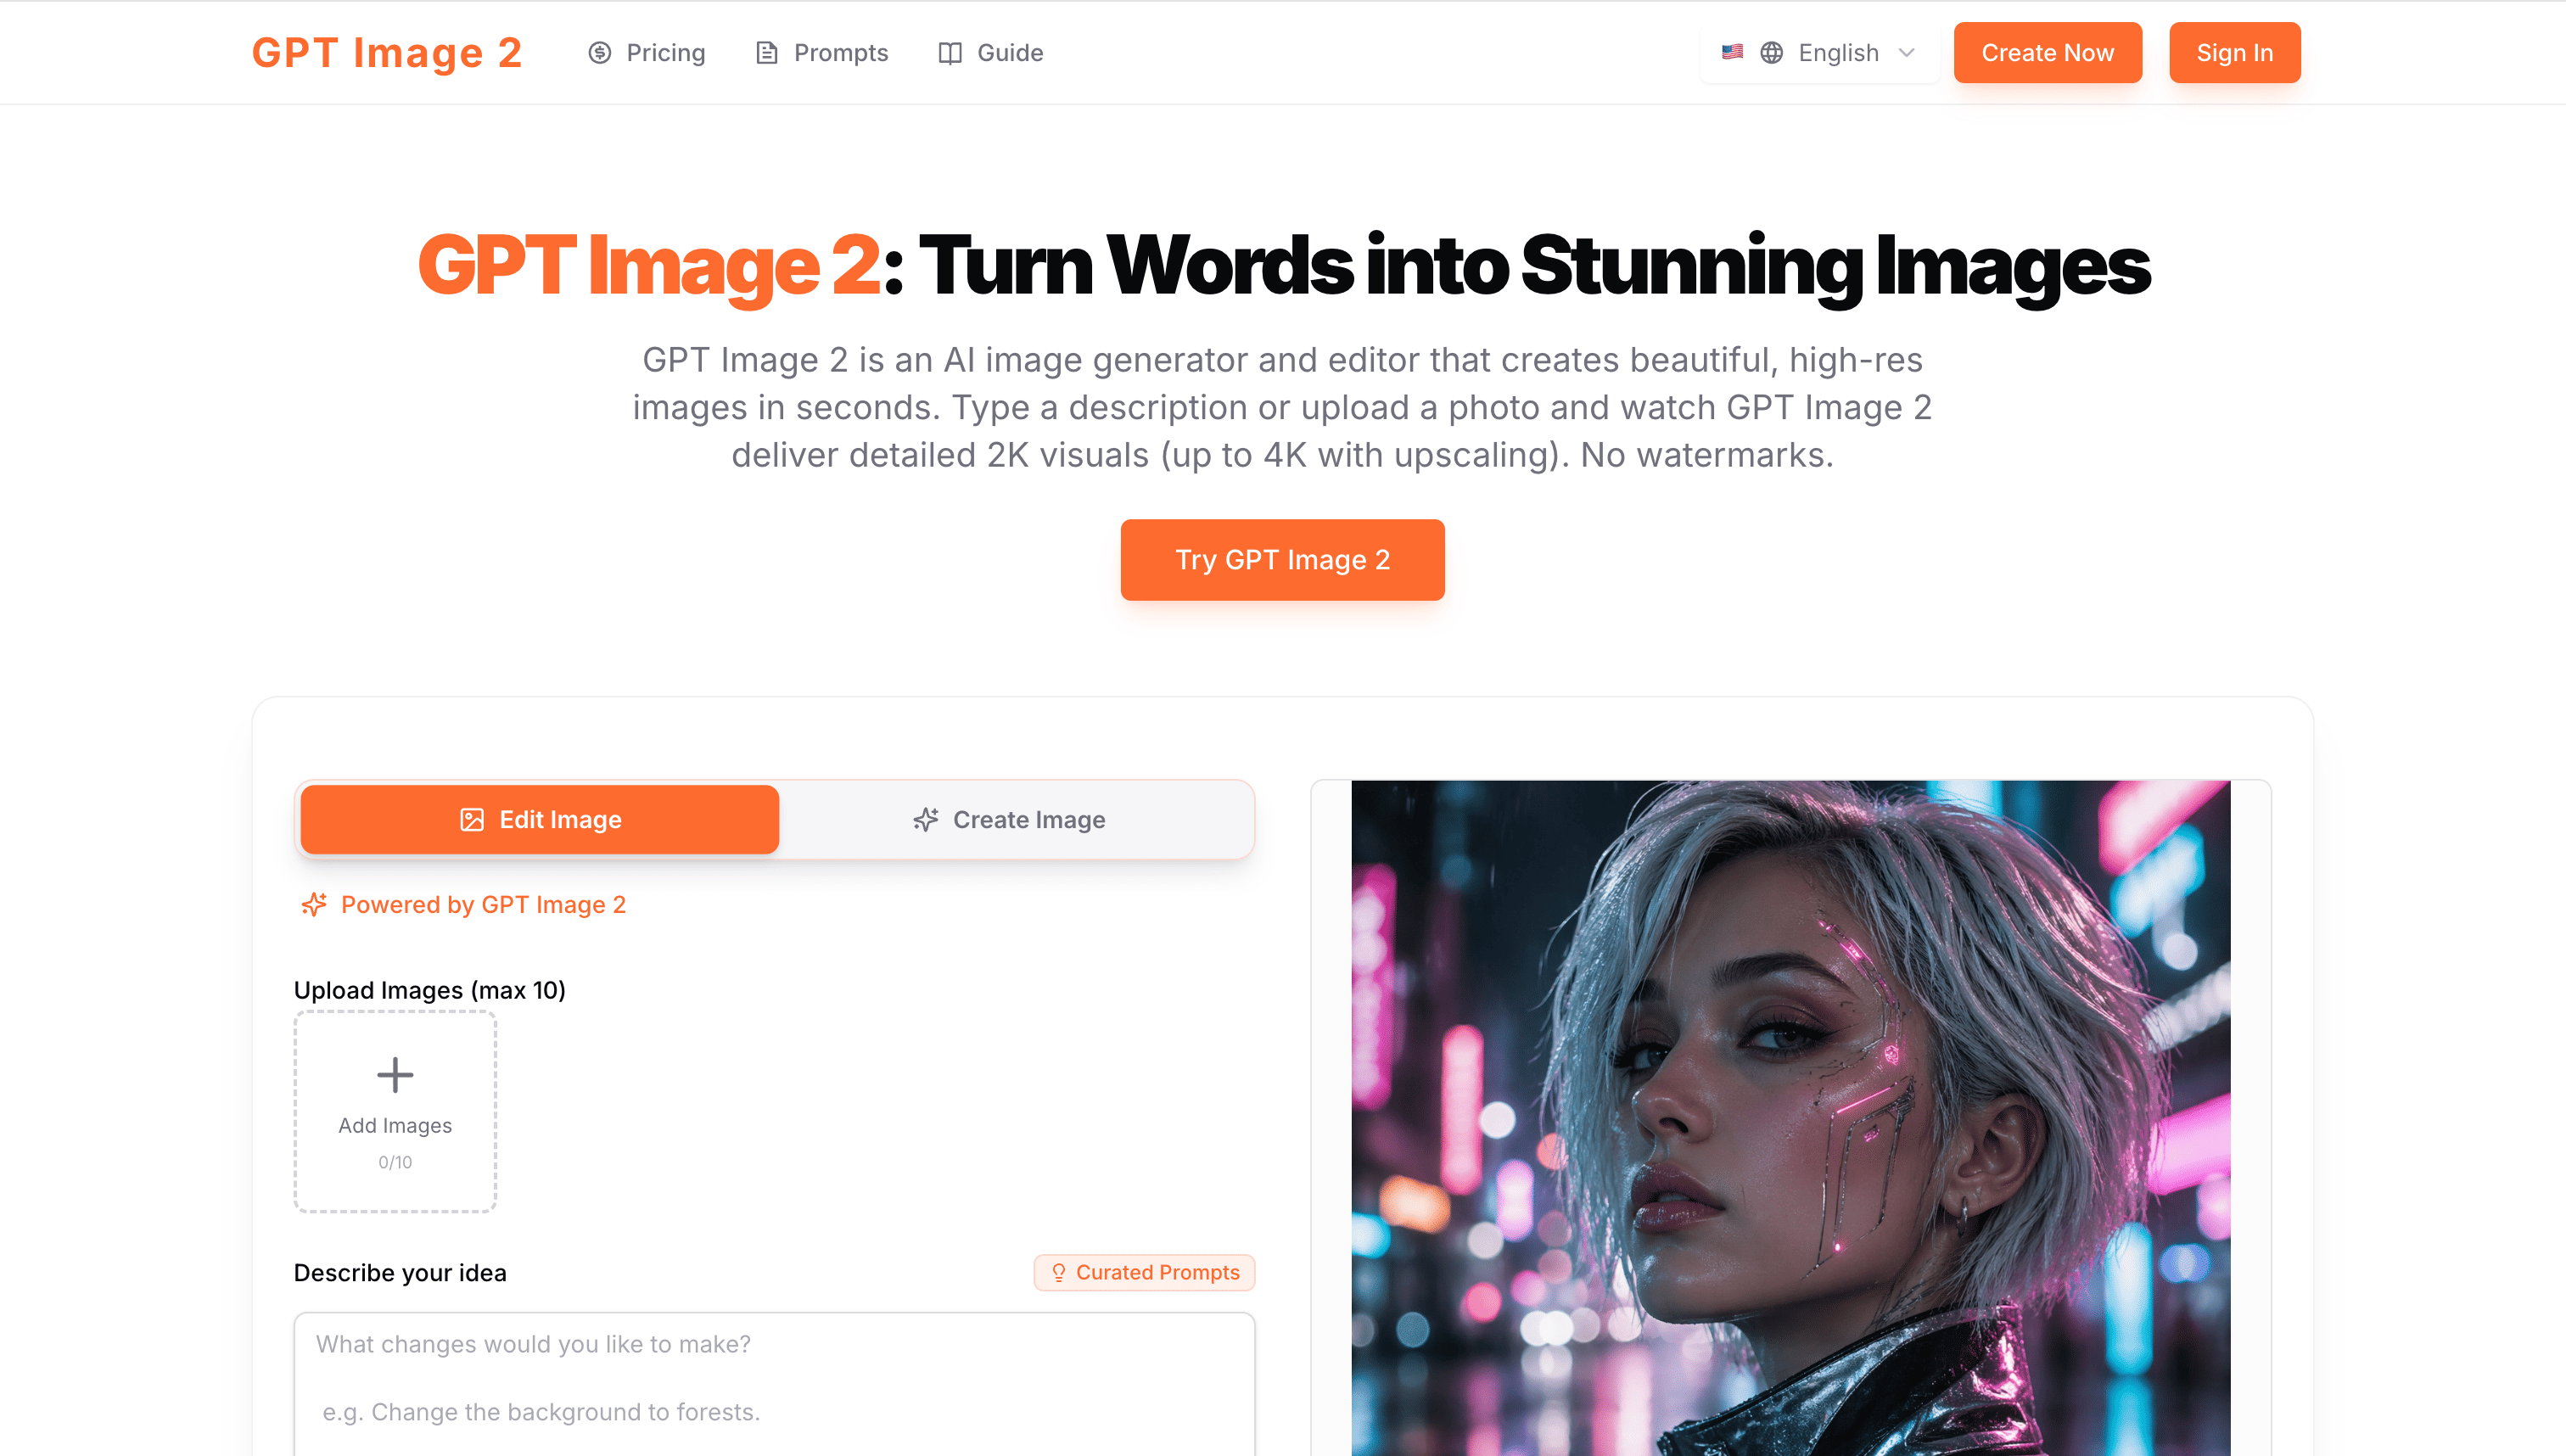
Task: Switch to the Create Image tab
Action: (1010, 820)
